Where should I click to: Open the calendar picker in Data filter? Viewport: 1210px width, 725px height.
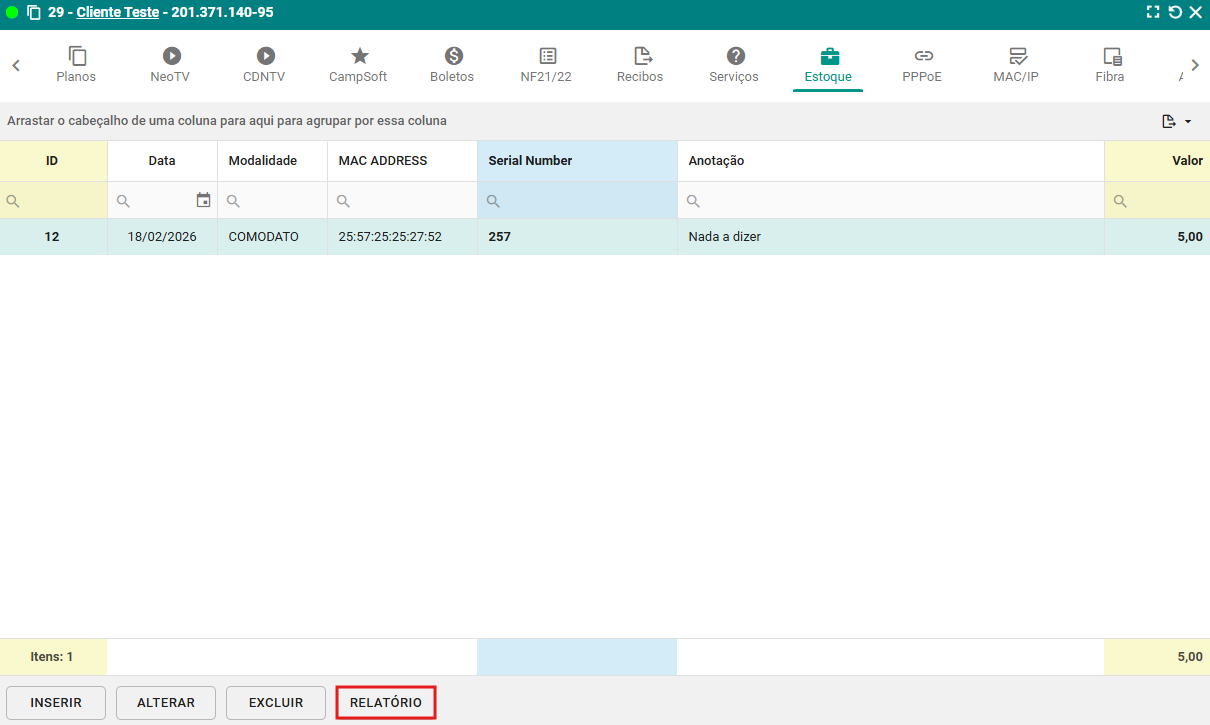point(203,201)
